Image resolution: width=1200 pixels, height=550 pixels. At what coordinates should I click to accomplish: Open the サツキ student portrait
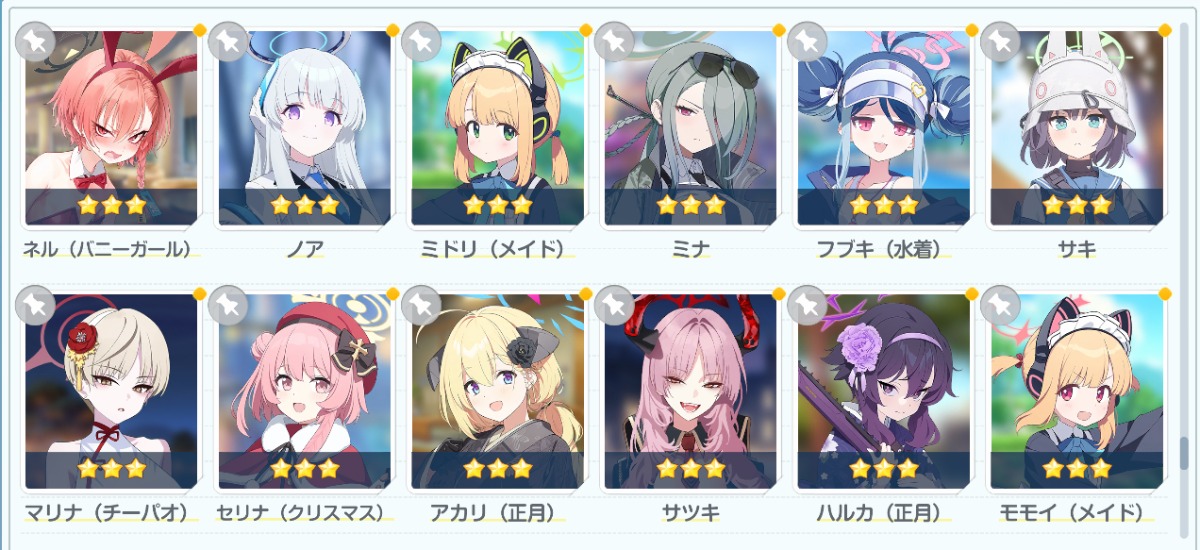point(691,391)
